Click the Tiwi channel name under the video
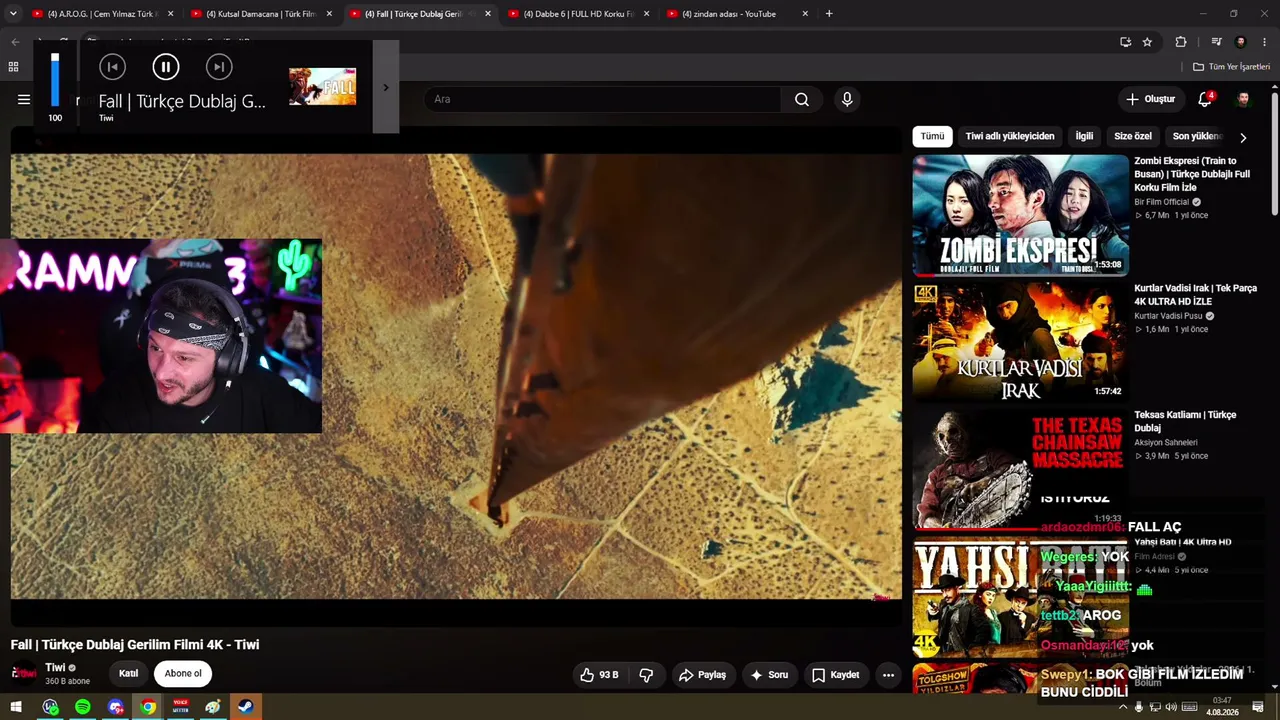 point(55,667)
